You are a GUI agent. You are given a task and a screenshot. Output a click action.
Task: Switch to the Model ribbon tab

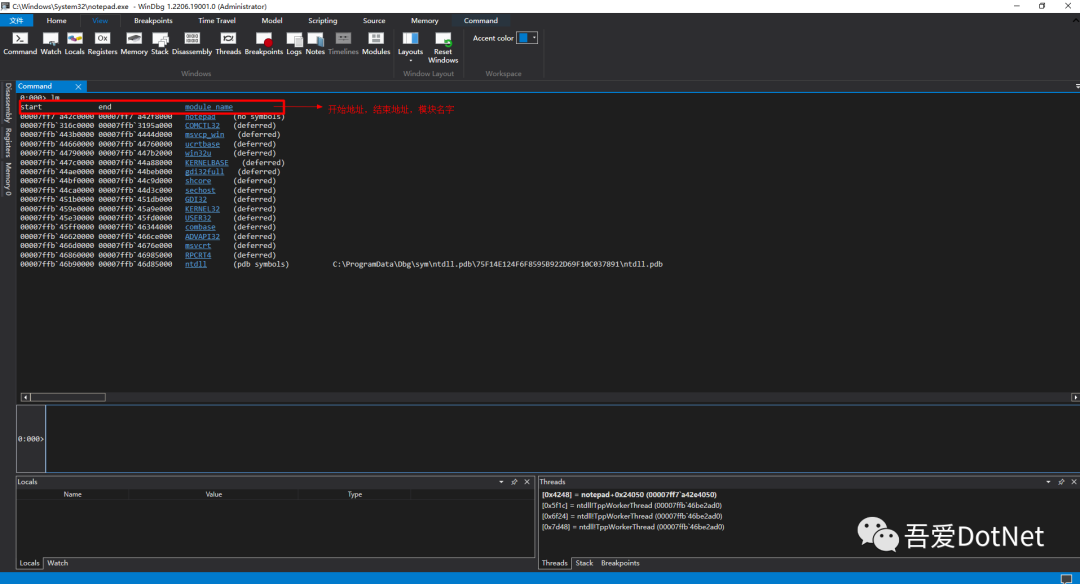[x=271, y=21]
